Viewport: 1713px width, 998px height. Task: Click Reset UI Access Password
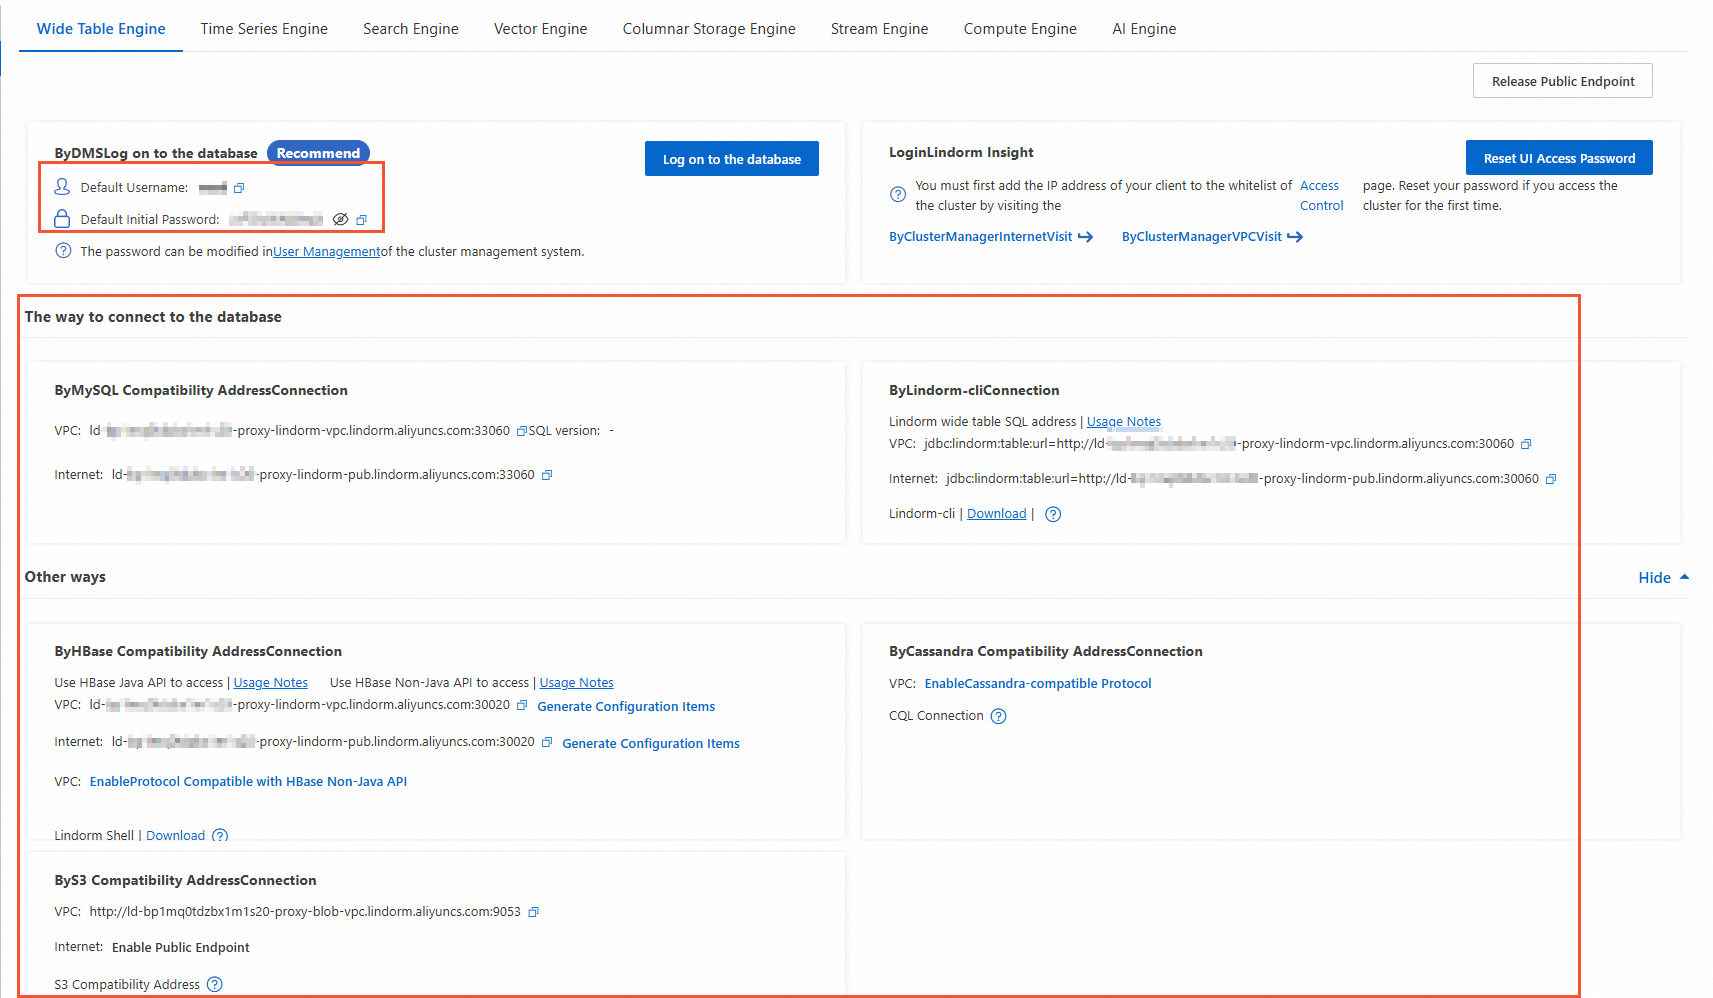1559,158
